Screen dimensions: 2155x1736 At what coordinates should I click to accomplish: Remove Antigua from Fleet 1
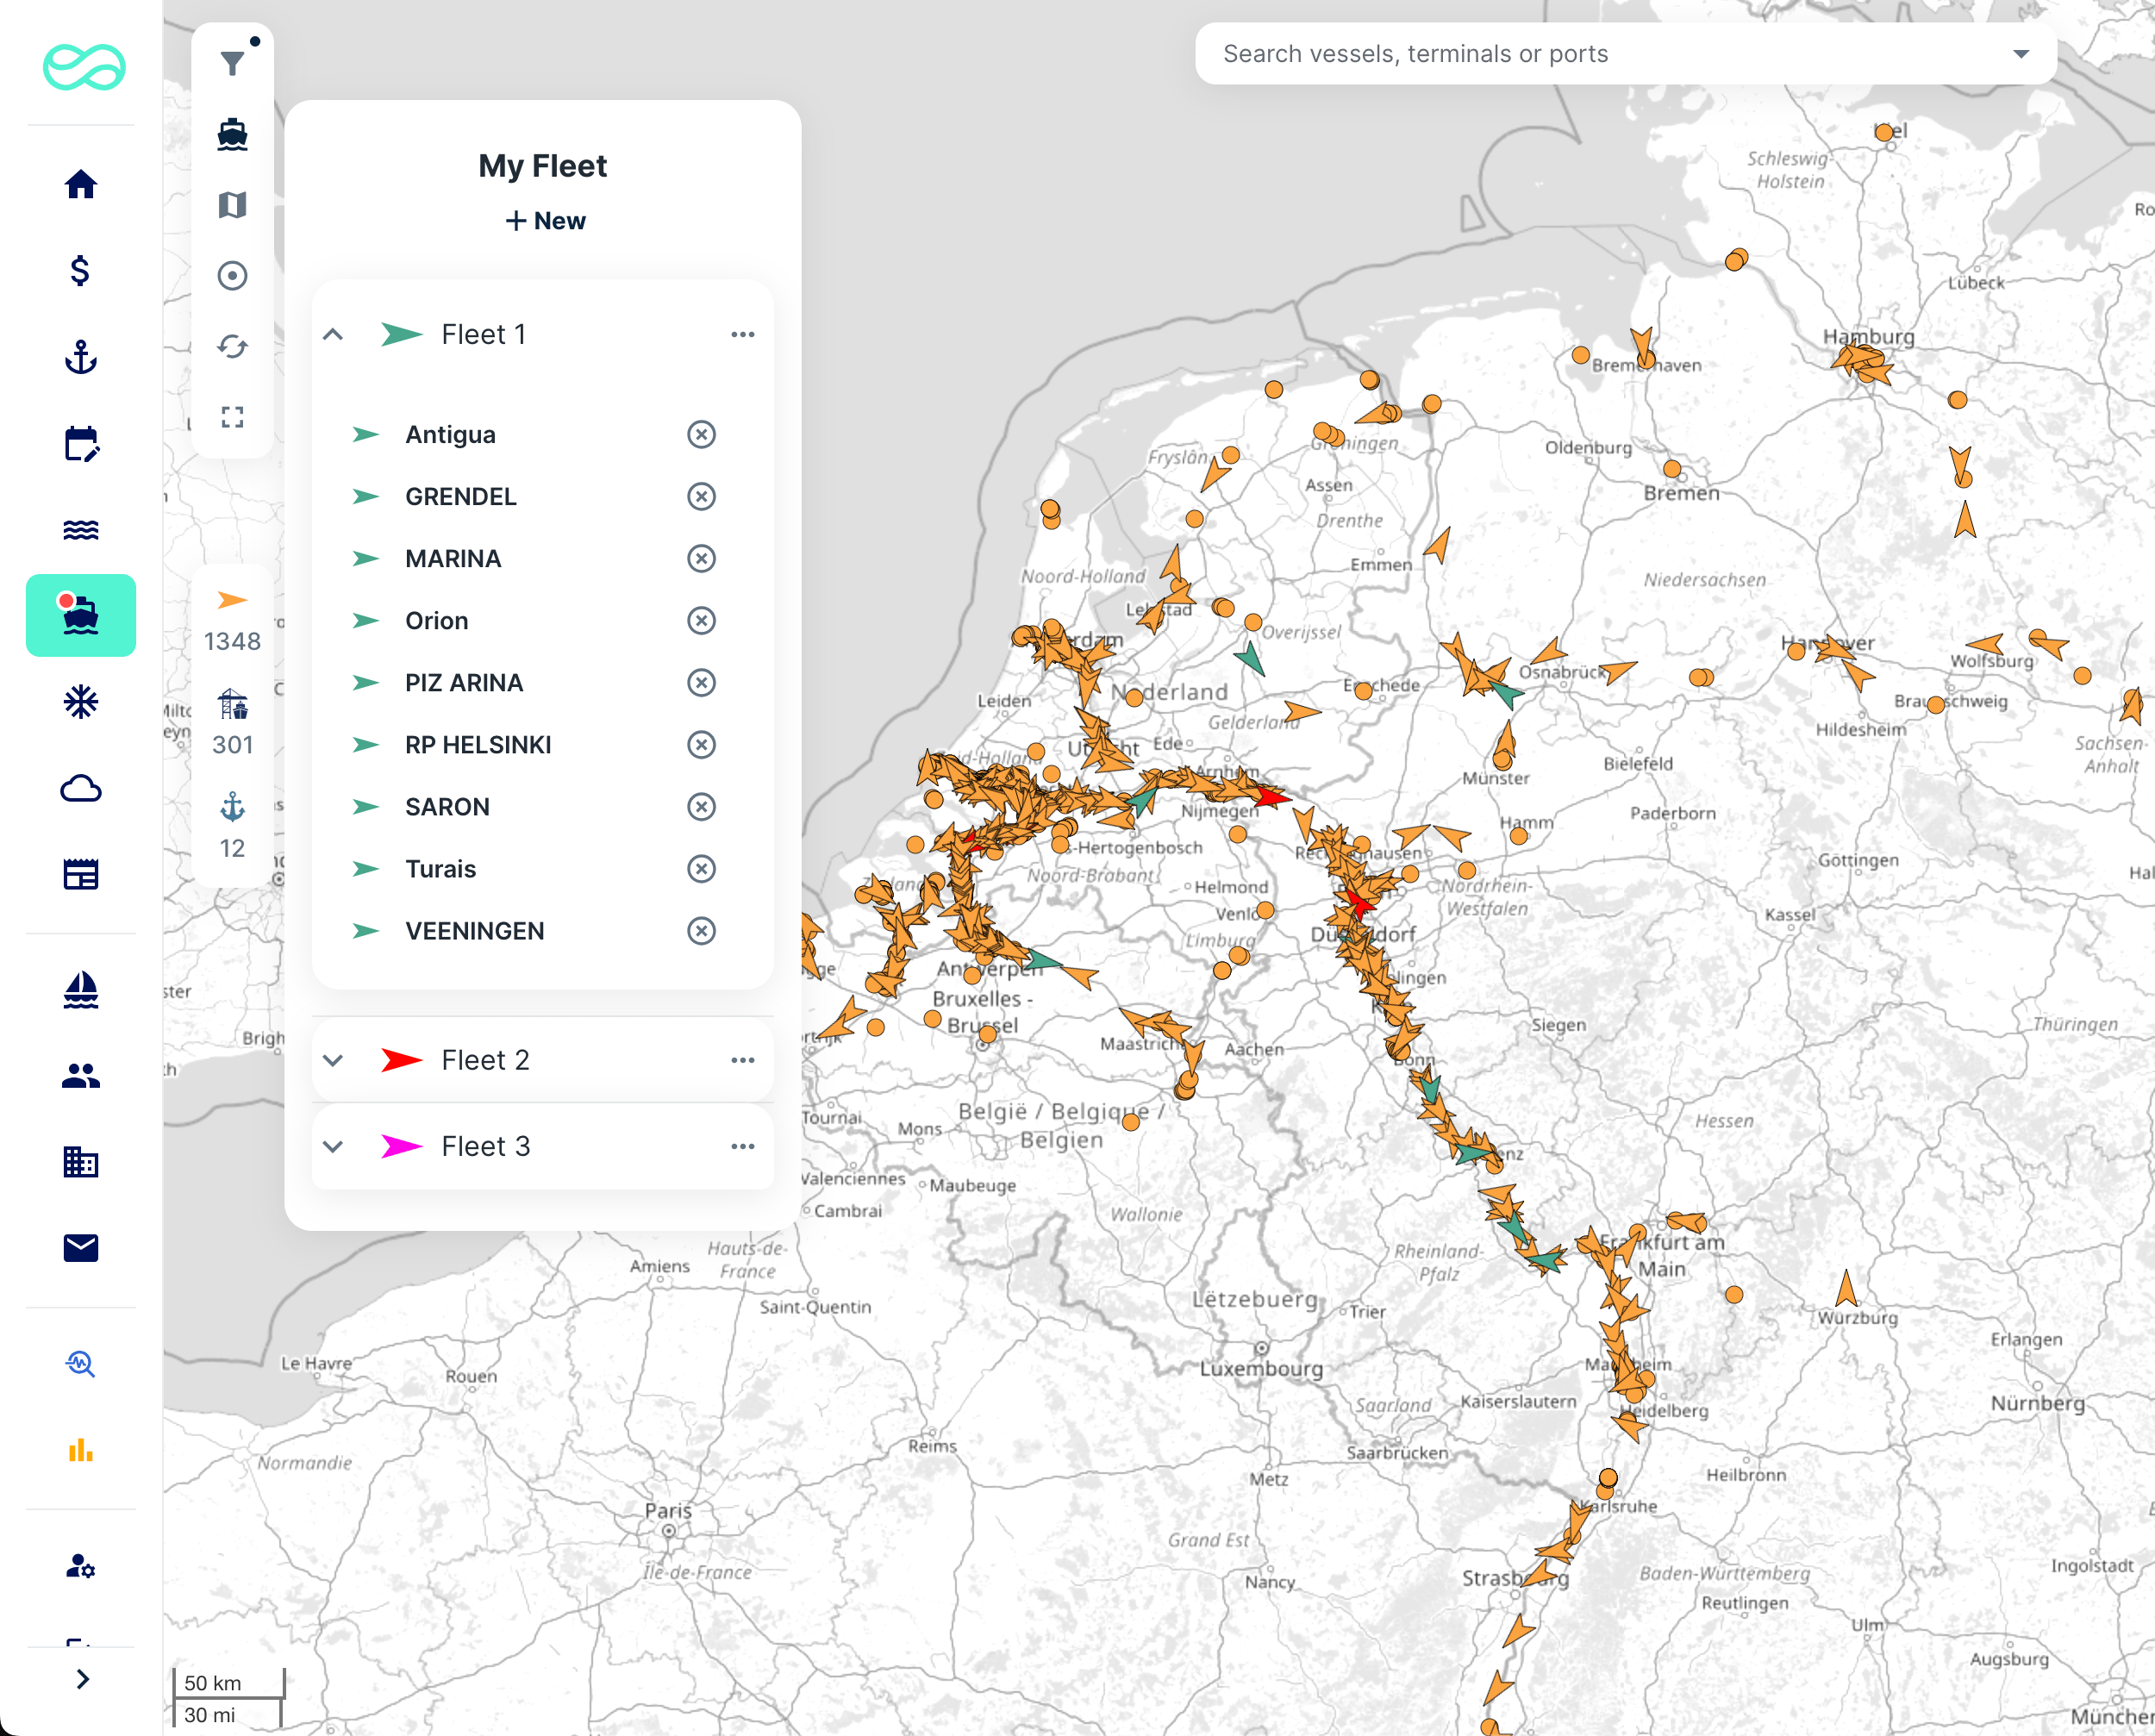[x=701, y=434]
